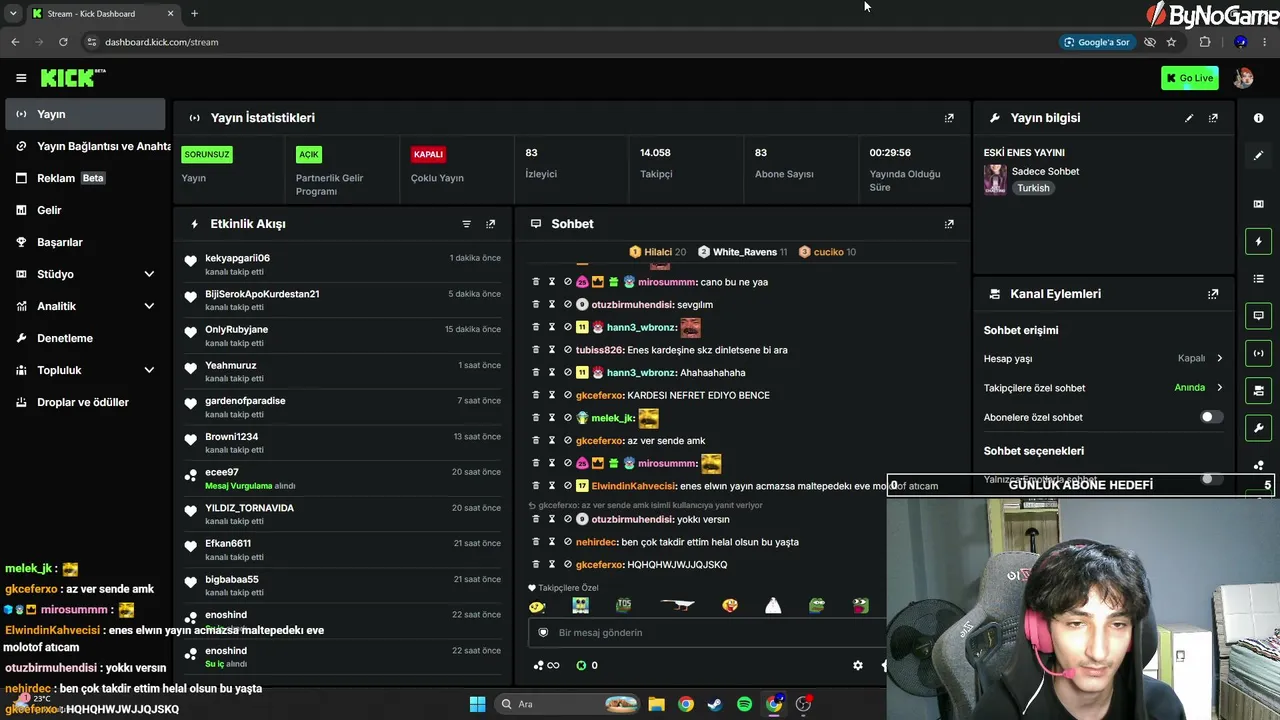This screenshot has height=720, width=1280.
Task: Open Hesap yaşı setting options
Action: pyautogui.click(x=1103, y=358)
